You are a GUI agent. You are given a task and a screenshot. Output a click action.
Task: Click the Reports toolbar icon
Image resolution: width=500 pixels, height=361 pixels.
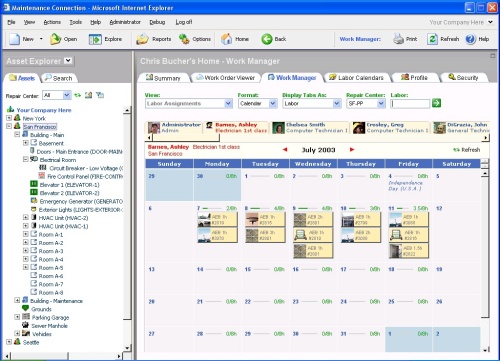[x=142, y=39]
